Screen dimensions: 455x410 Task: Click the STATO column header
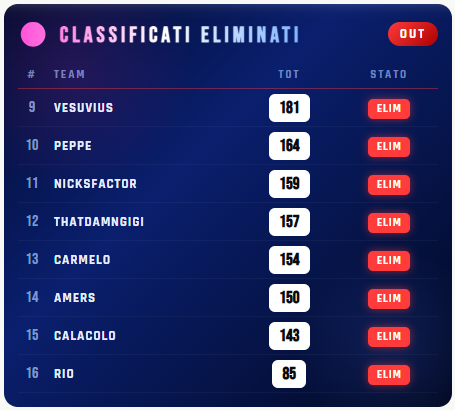[x=389, y=74]
